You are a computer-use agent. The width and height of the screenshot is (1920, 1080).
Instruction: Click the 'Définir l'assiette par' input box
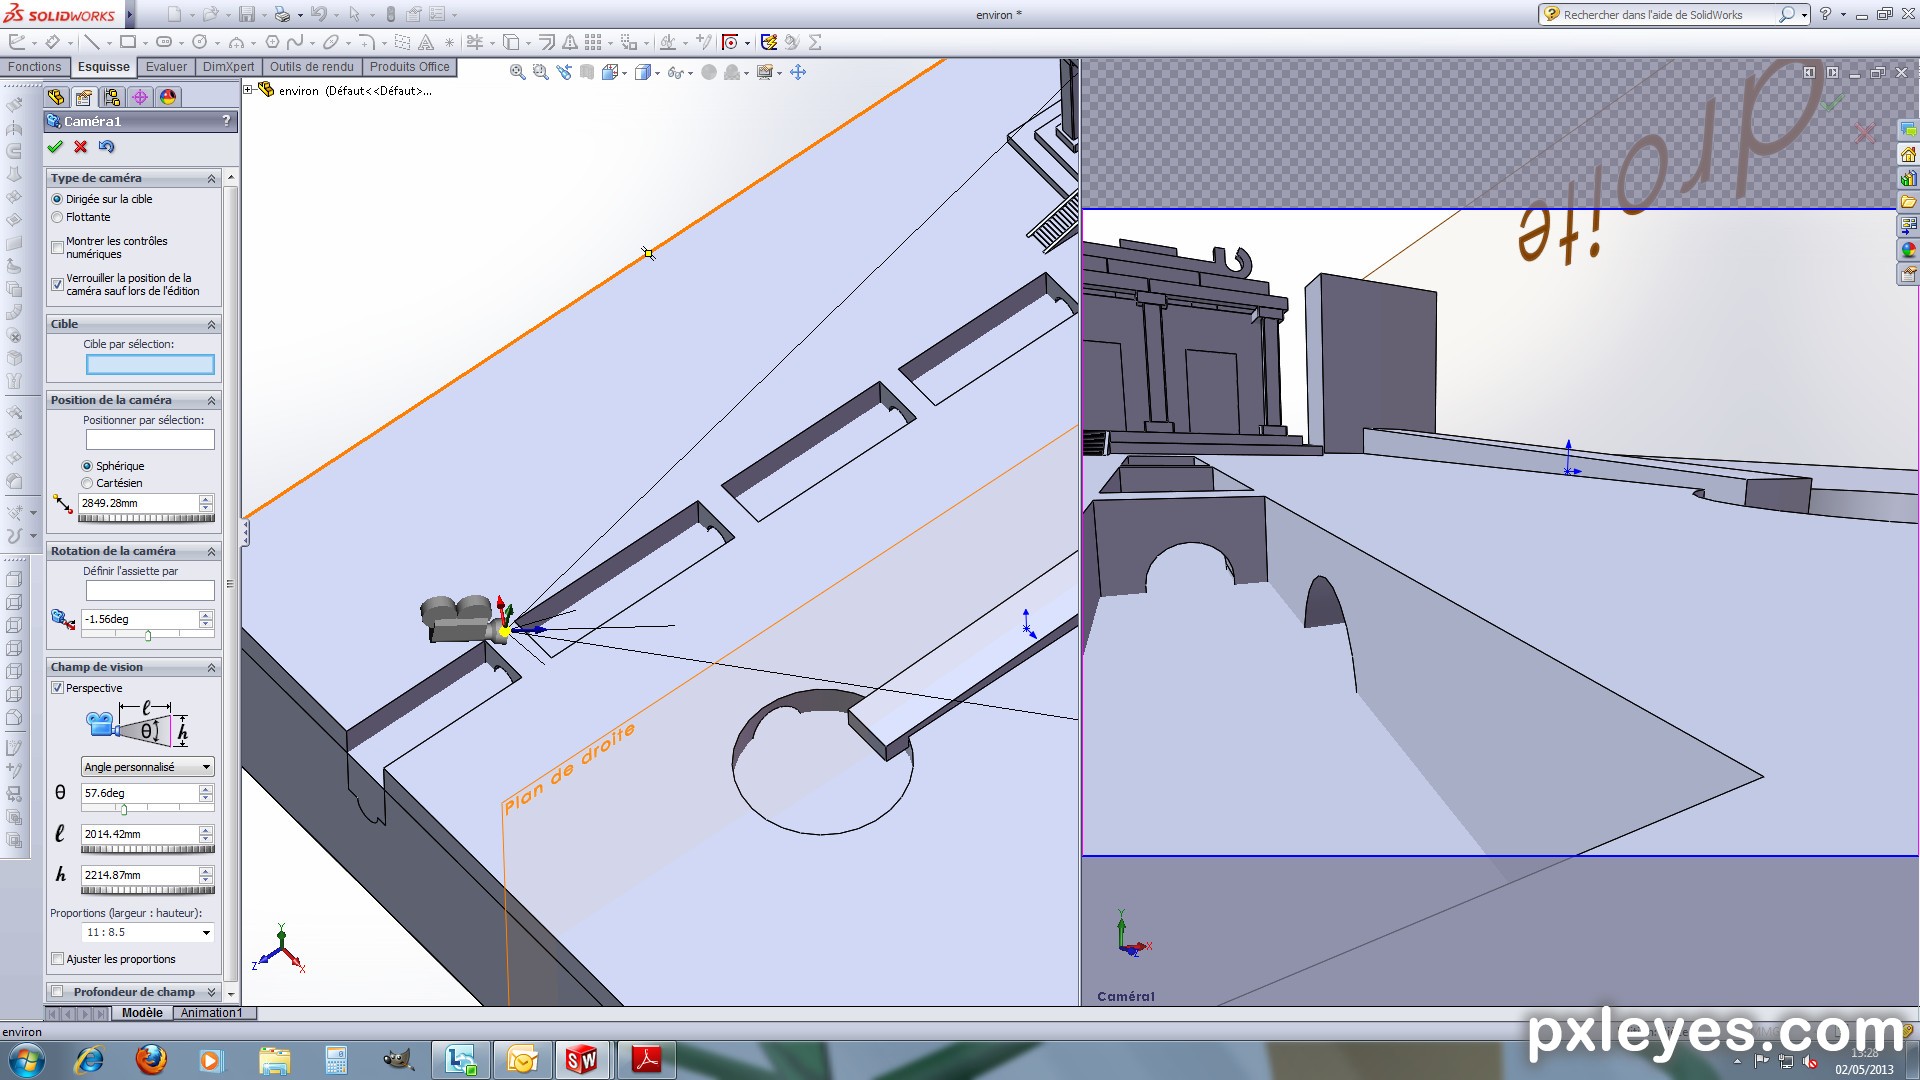(150, 591)
